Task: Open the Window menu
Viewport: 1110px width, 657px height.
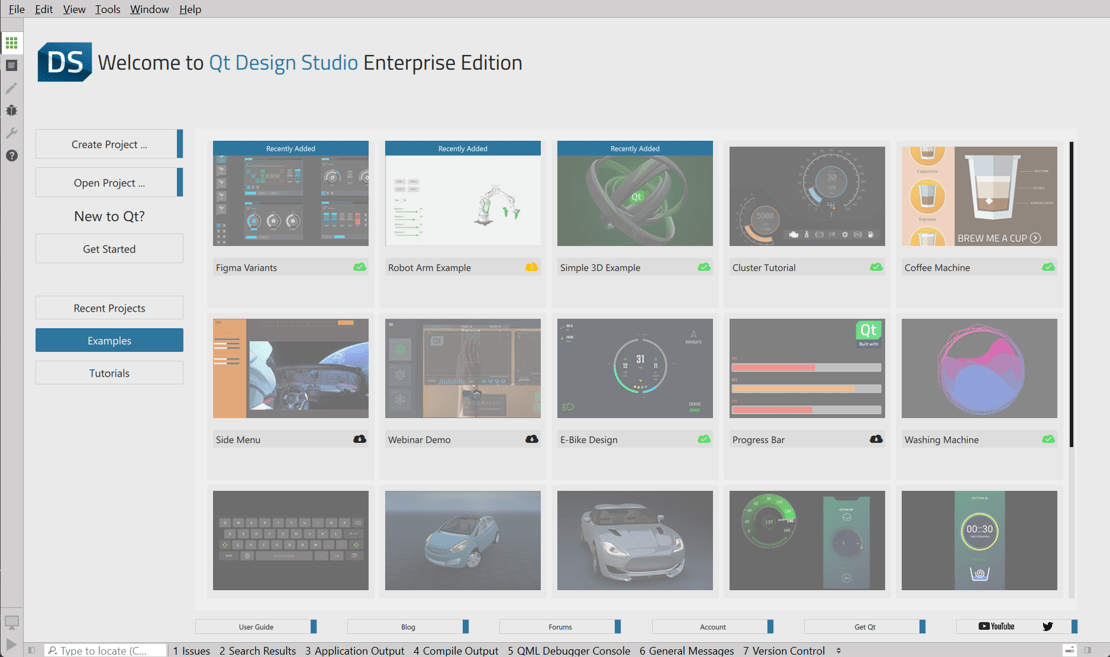Action: (x=148, y=9)
